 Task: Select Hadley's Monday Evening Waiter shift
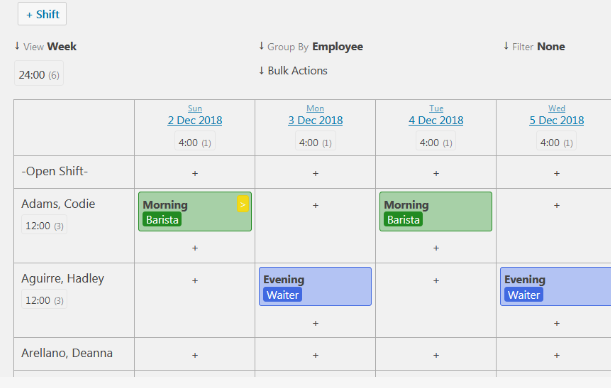pyautogui.click(x=315, y=286)
